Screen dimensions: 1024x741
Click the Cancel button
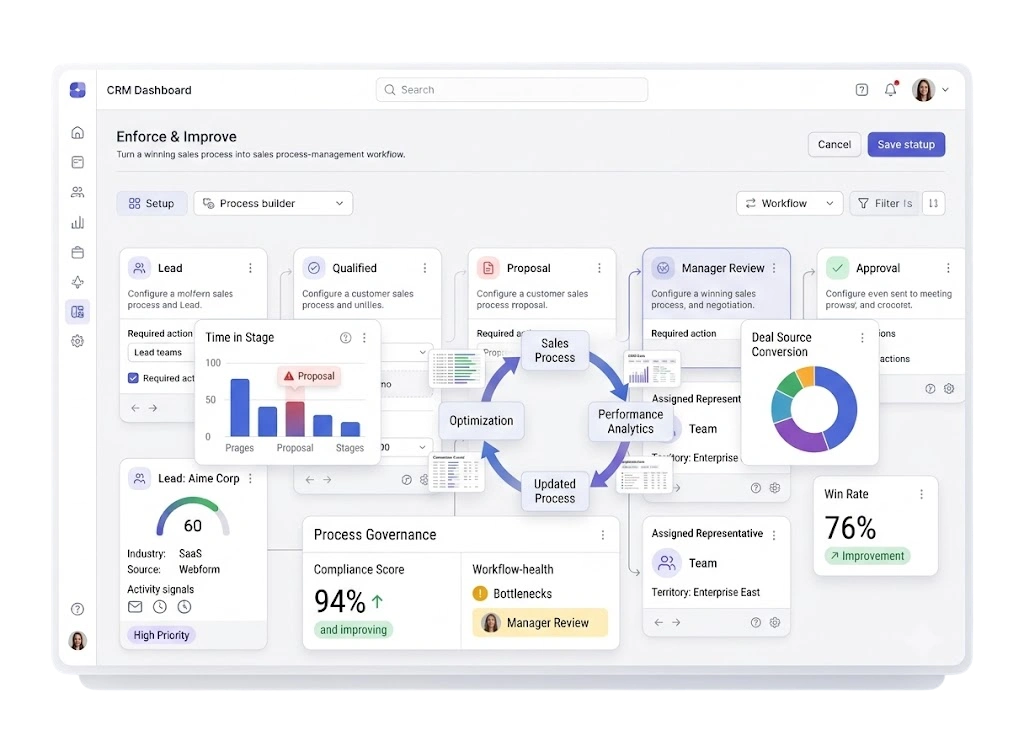click(834, 144)
